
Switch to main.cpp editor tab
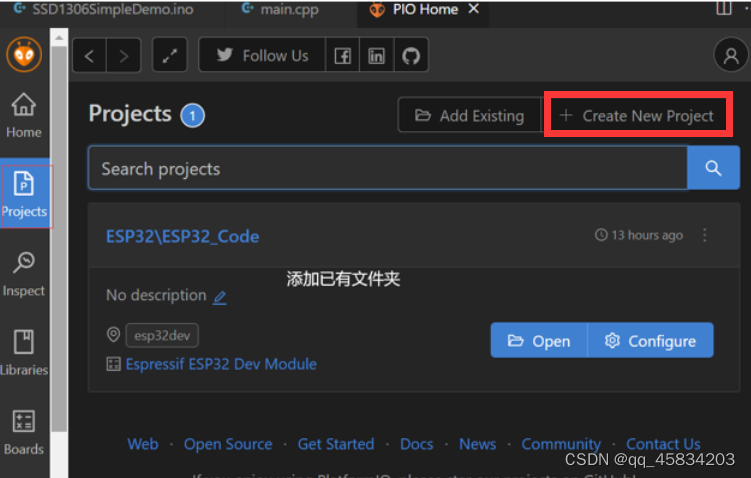[281, 10]
